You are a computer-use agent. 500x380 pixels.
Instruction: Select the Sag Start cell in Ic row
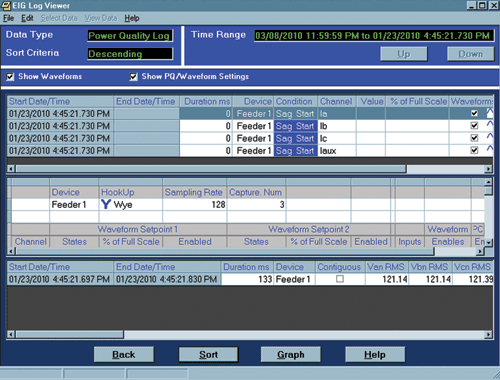click(295, 138)
